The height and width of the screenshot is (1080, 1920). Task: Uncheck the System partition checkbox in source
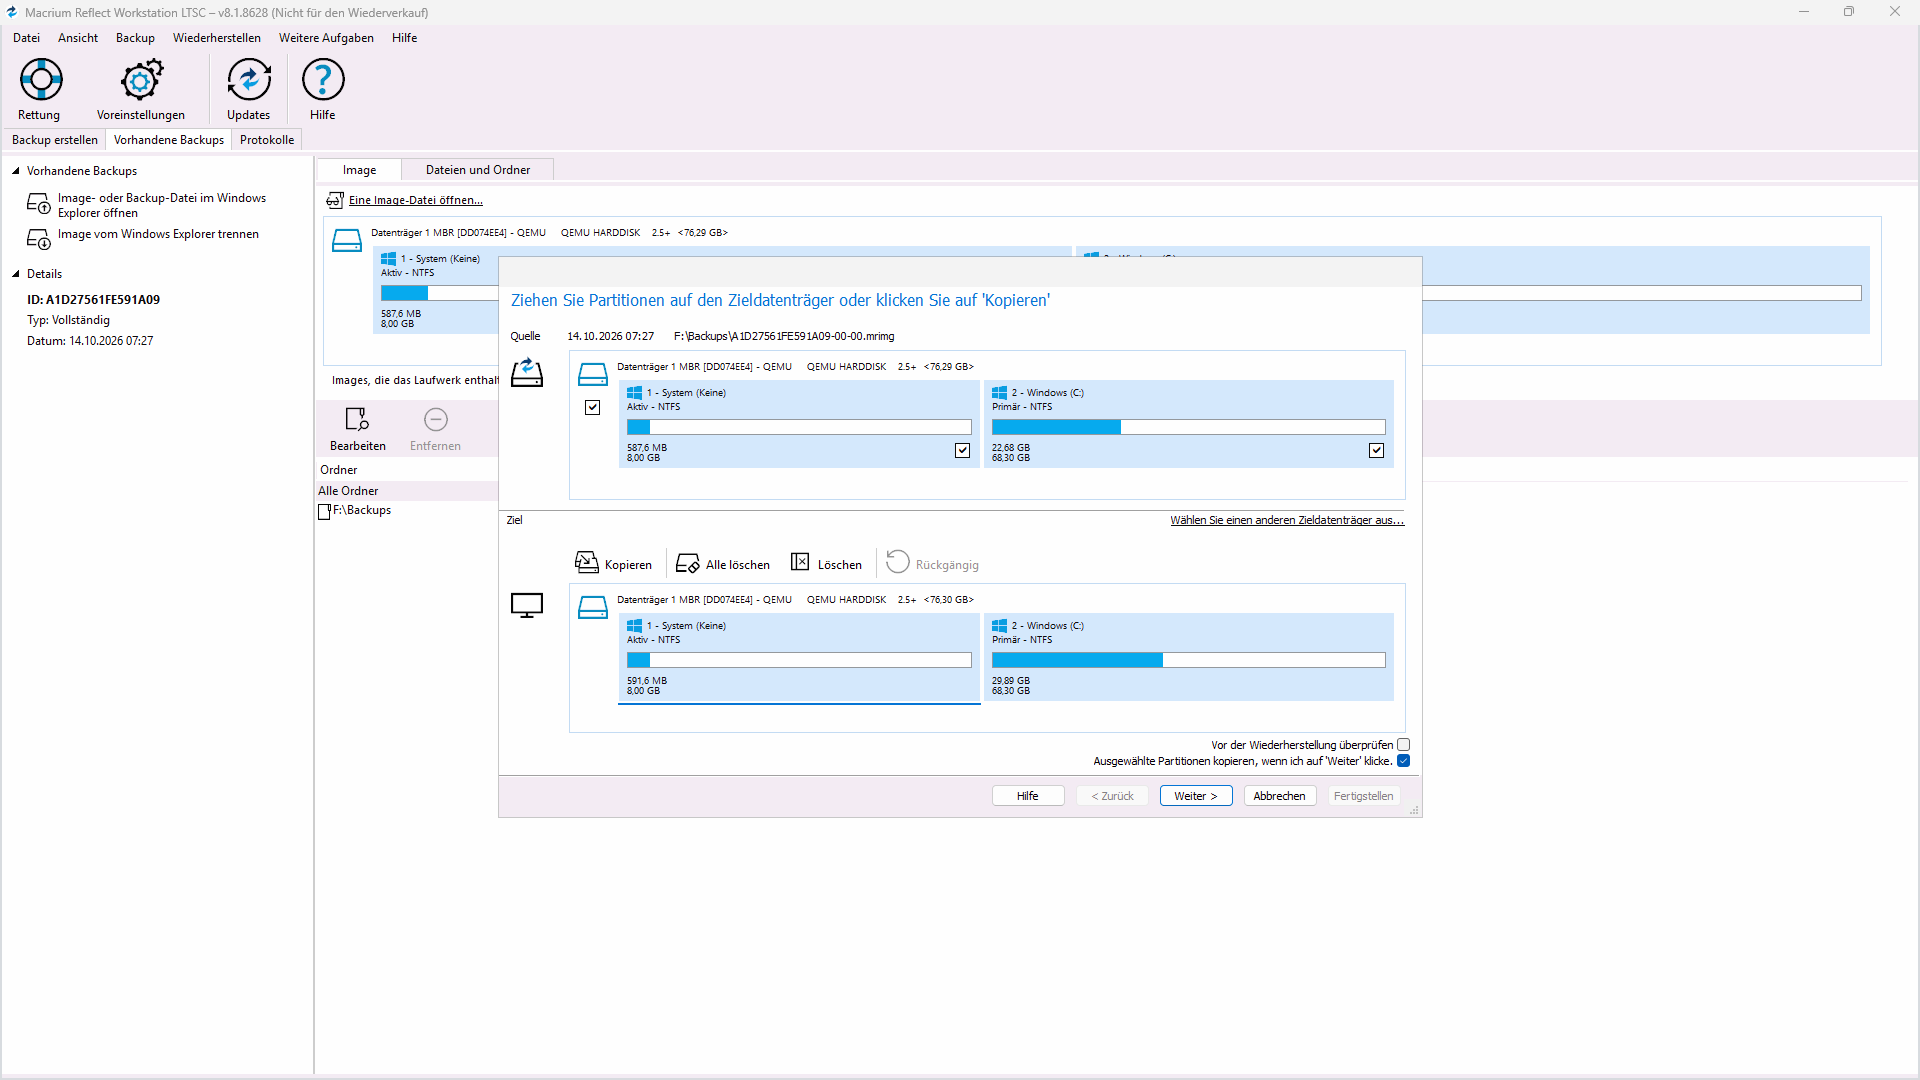pyautogui.click(x=963, y=451)
